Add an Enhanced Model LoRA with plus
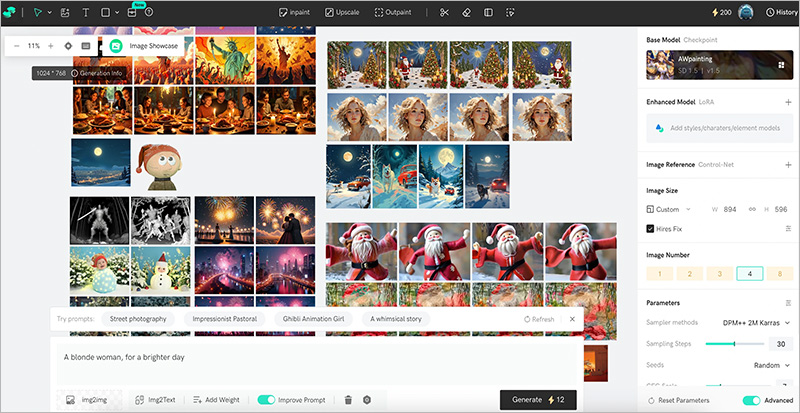This screenshot has height=413, width=800. click(788, 102)
